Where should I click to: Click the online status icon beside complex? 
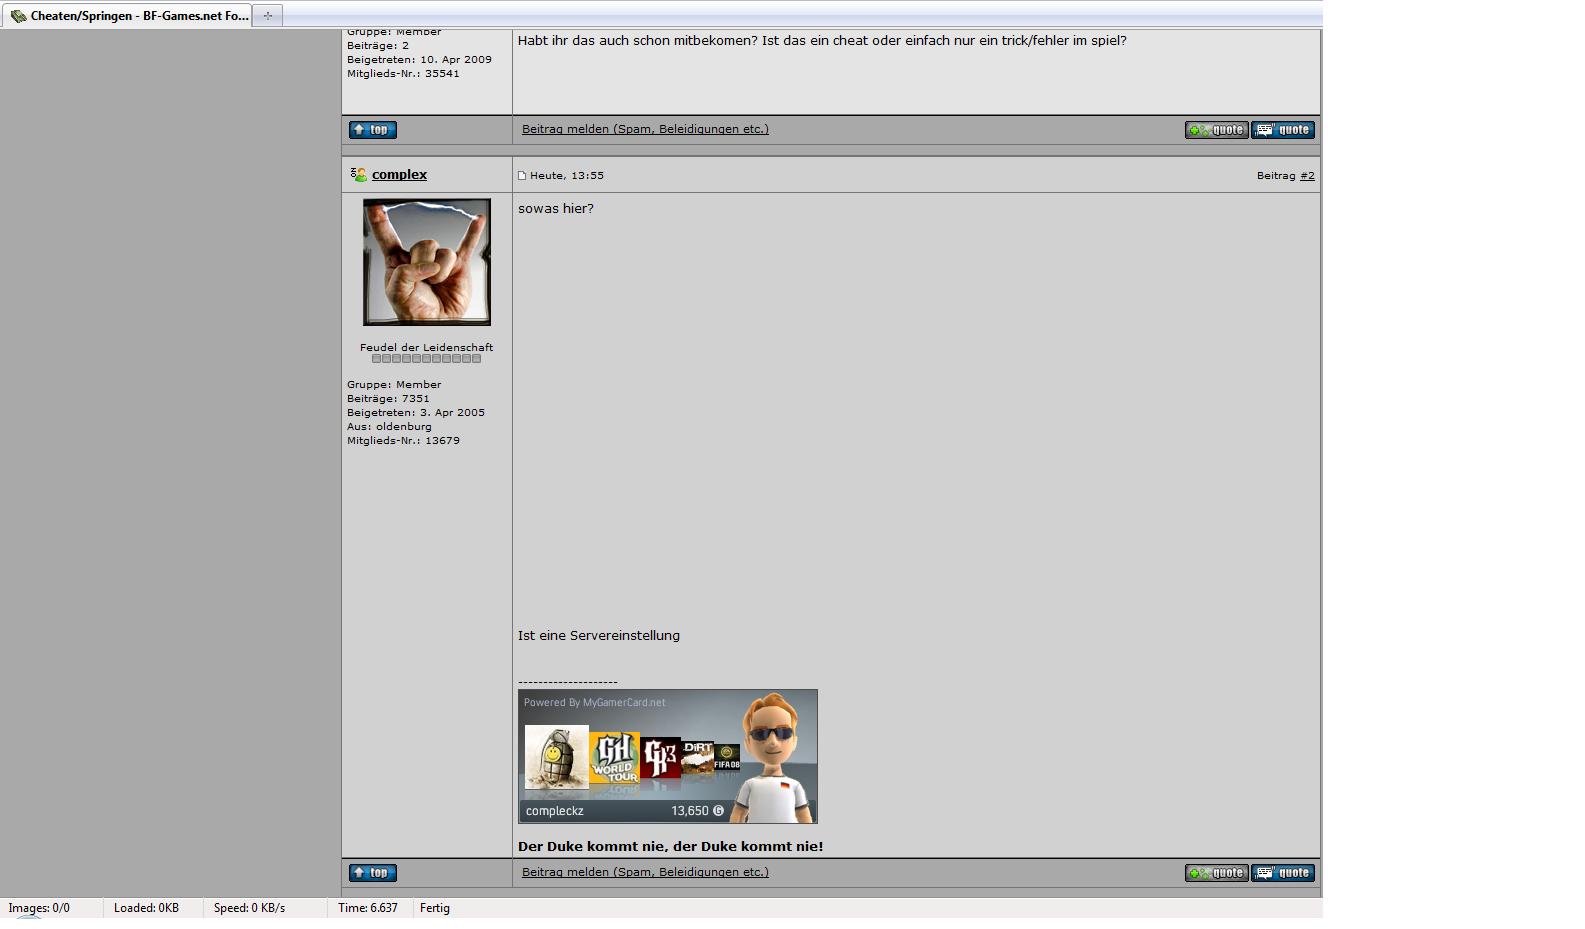click(358, 175)
